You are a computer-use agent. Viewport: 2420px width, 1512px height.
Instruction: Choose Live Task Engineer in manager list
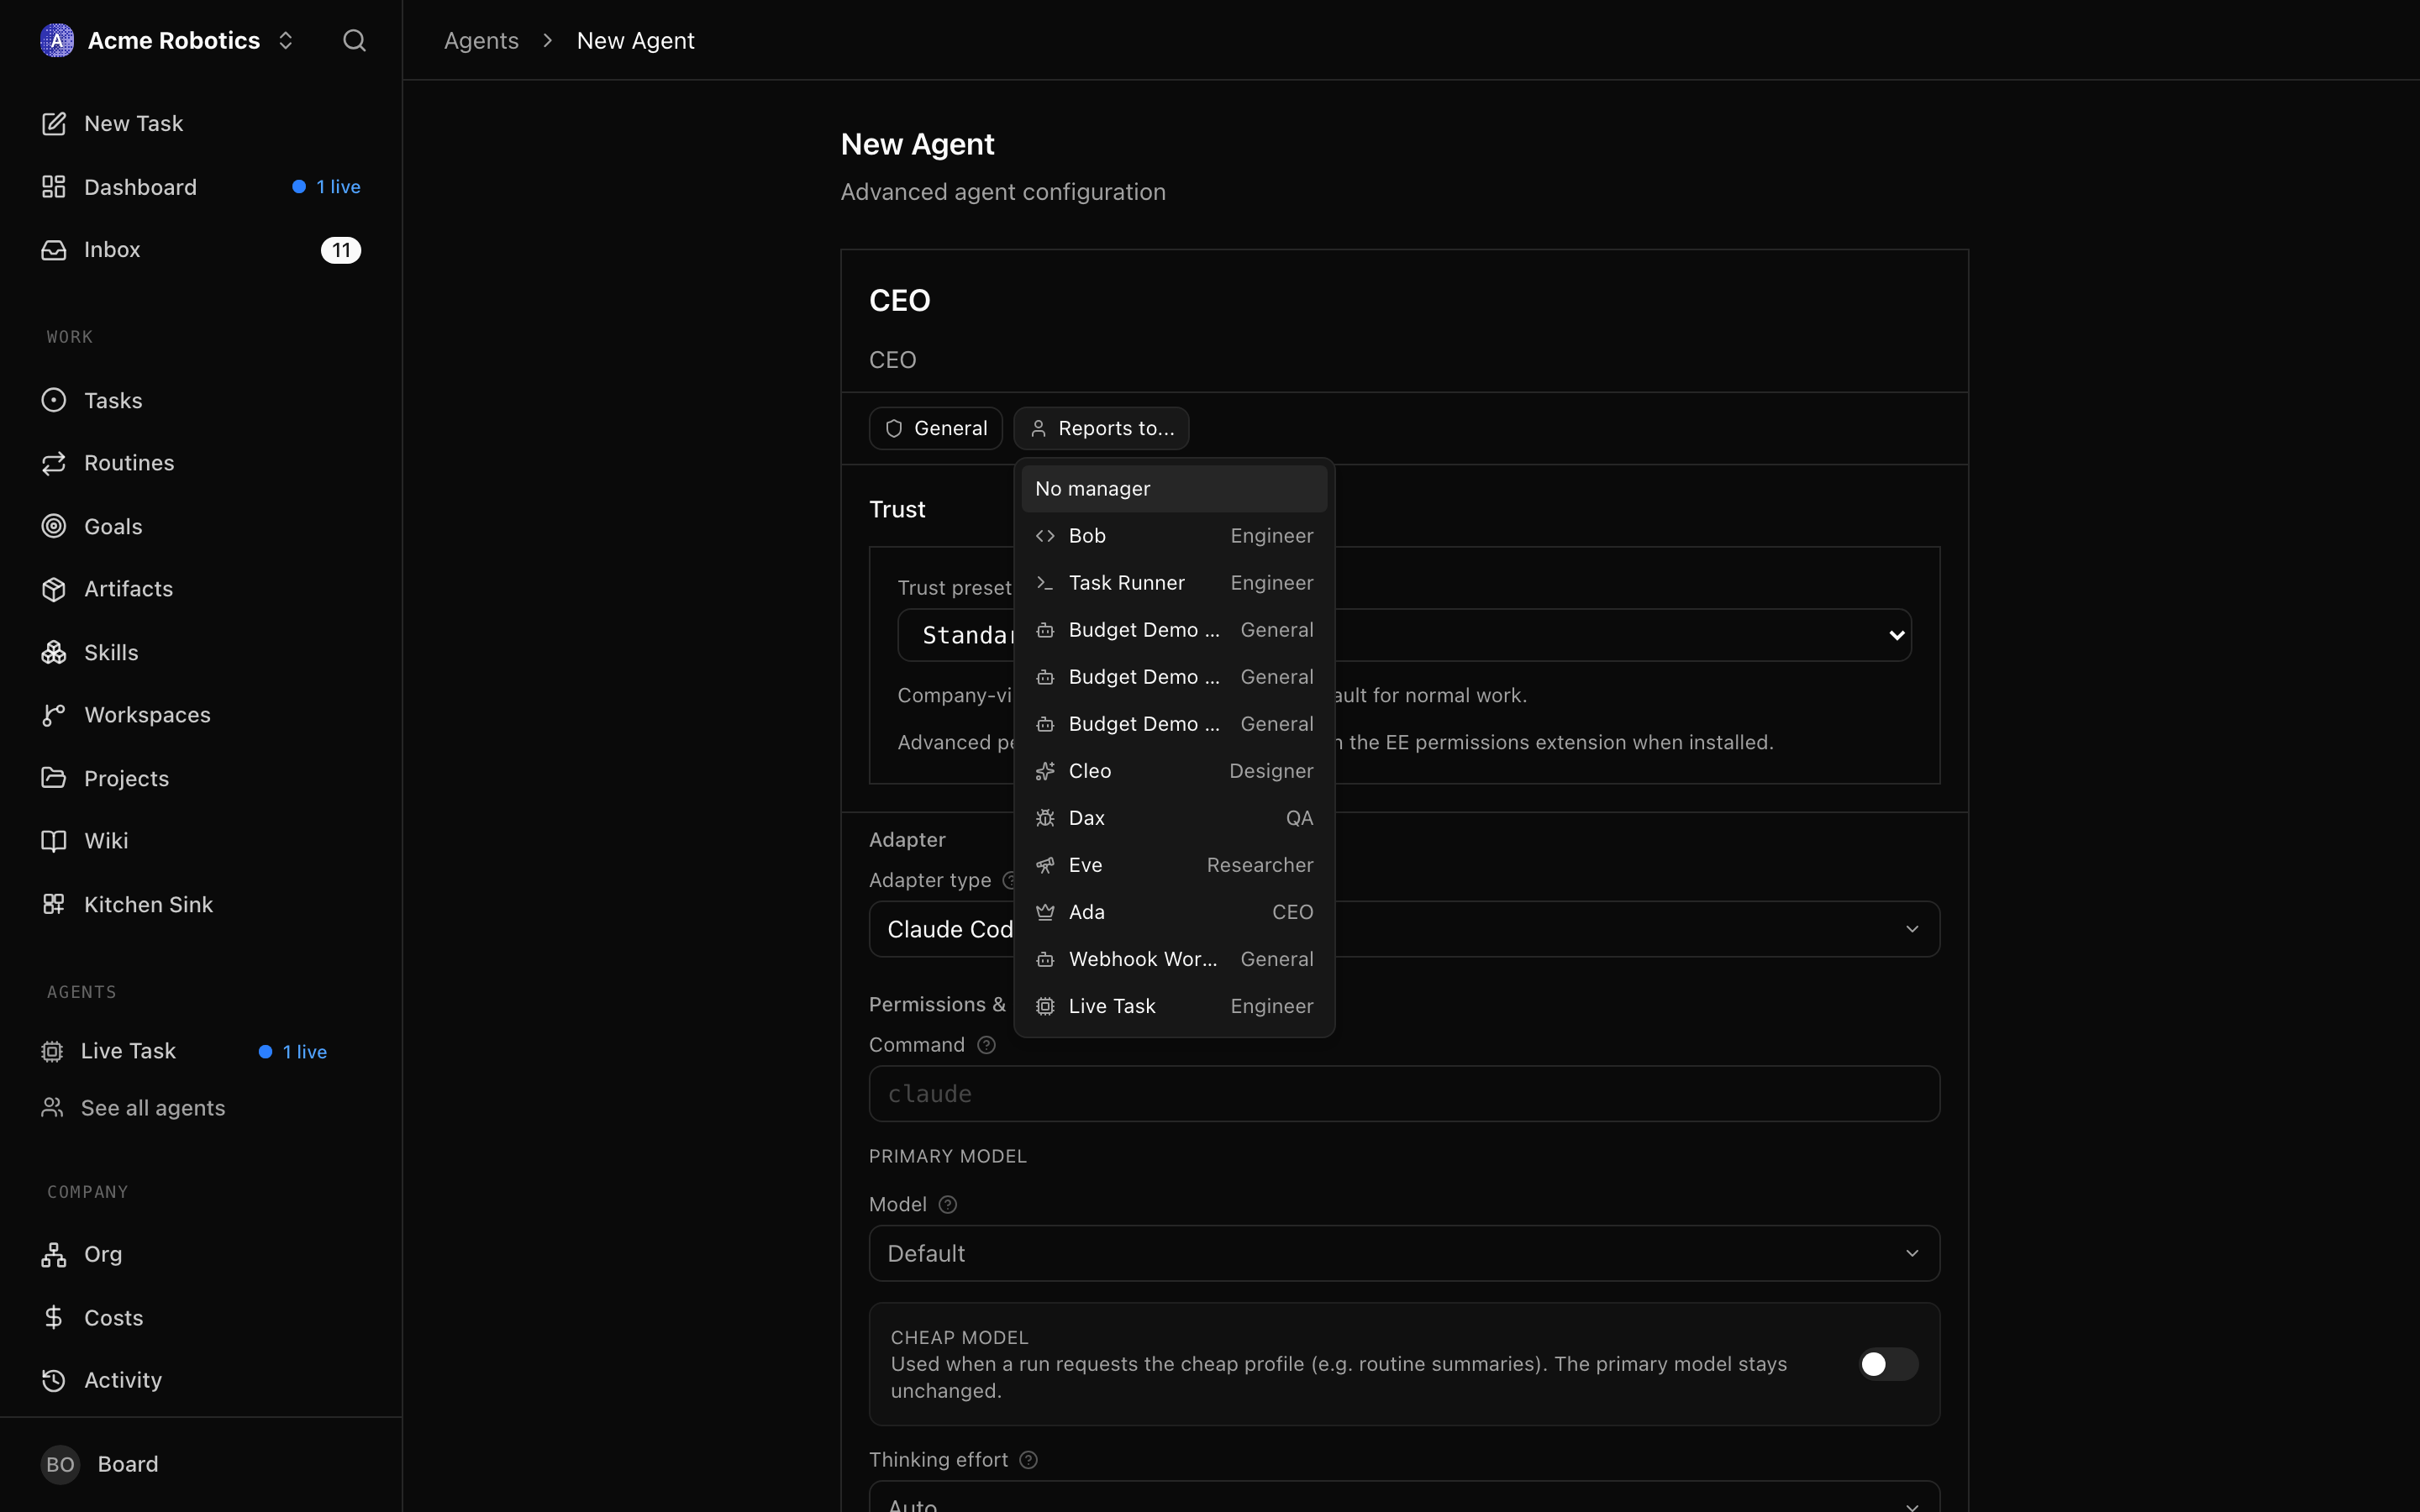coord(1174,1006)
